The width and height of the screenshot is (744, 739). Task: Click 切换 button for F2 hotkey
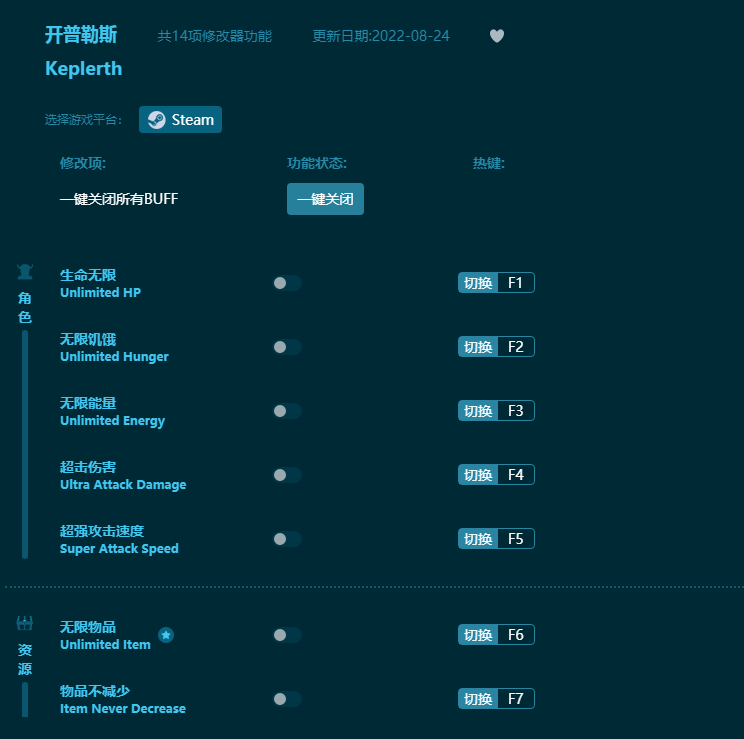pos(478,347)
